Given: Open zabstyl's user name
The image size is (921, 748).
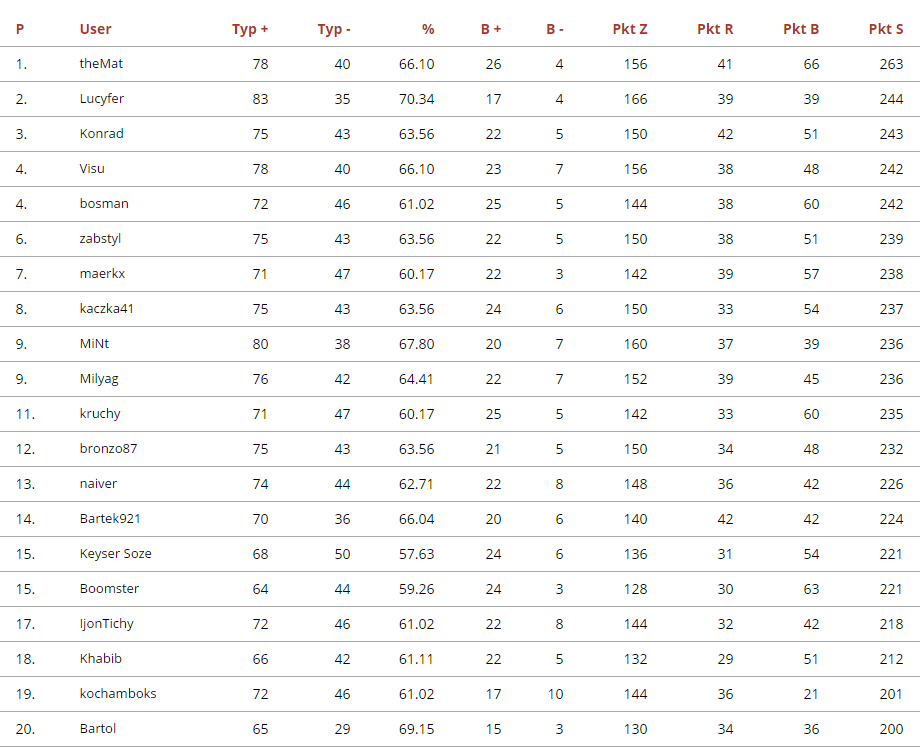Looking at the screenshot, I should click(101, 239).
